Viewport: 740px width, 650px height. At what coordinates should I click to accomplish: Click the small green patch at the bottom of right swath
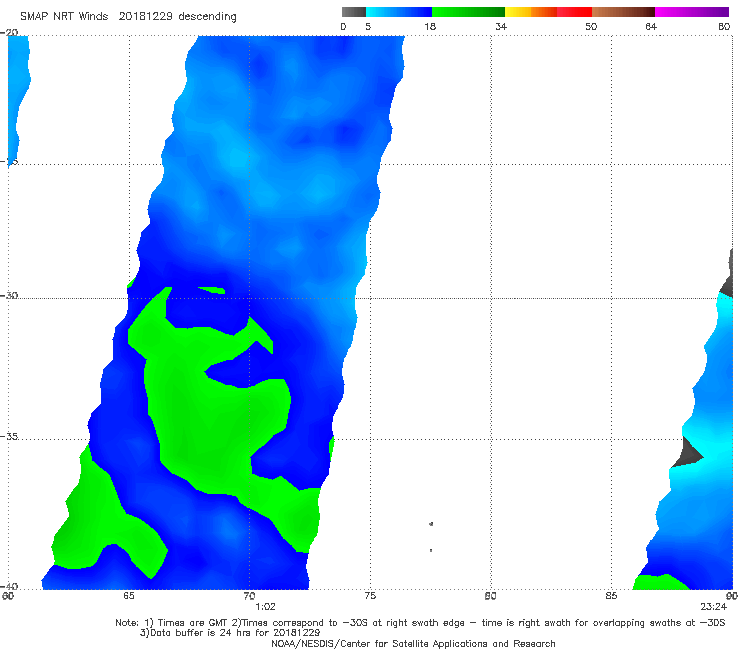click(x=660, y=582)
